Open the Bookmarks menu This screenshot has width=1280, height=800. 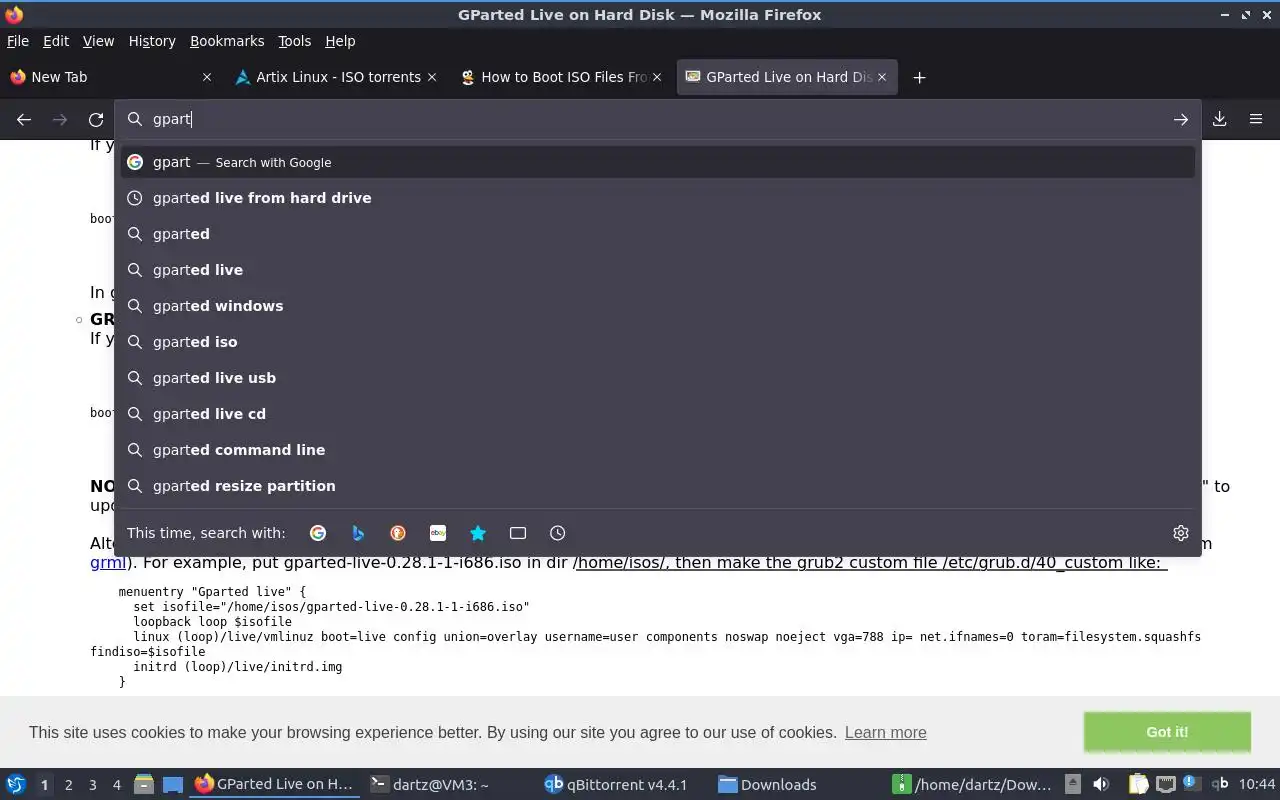point(227,41)
